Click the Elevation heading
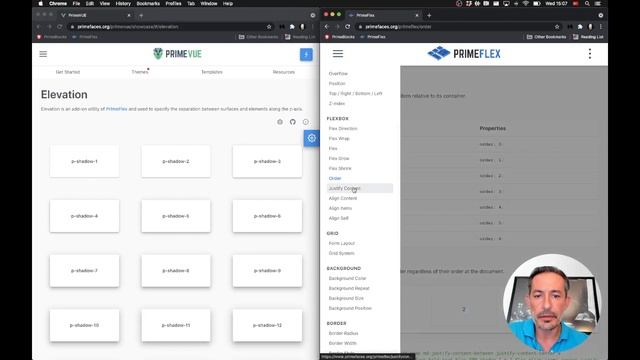640x360 pixels. tap(64, 94)
